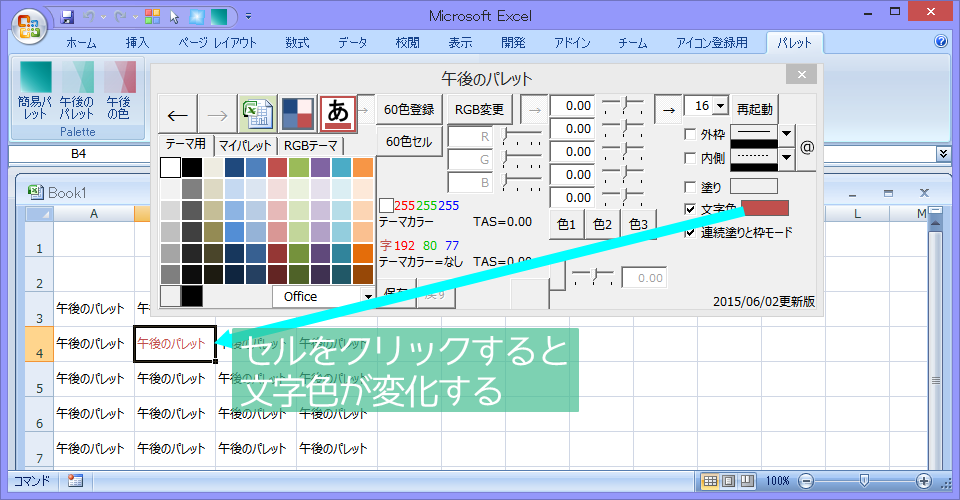Click the Save icon in quick access toolbar
Viewport: 960px width, 500px height.
tap(67, 17)
